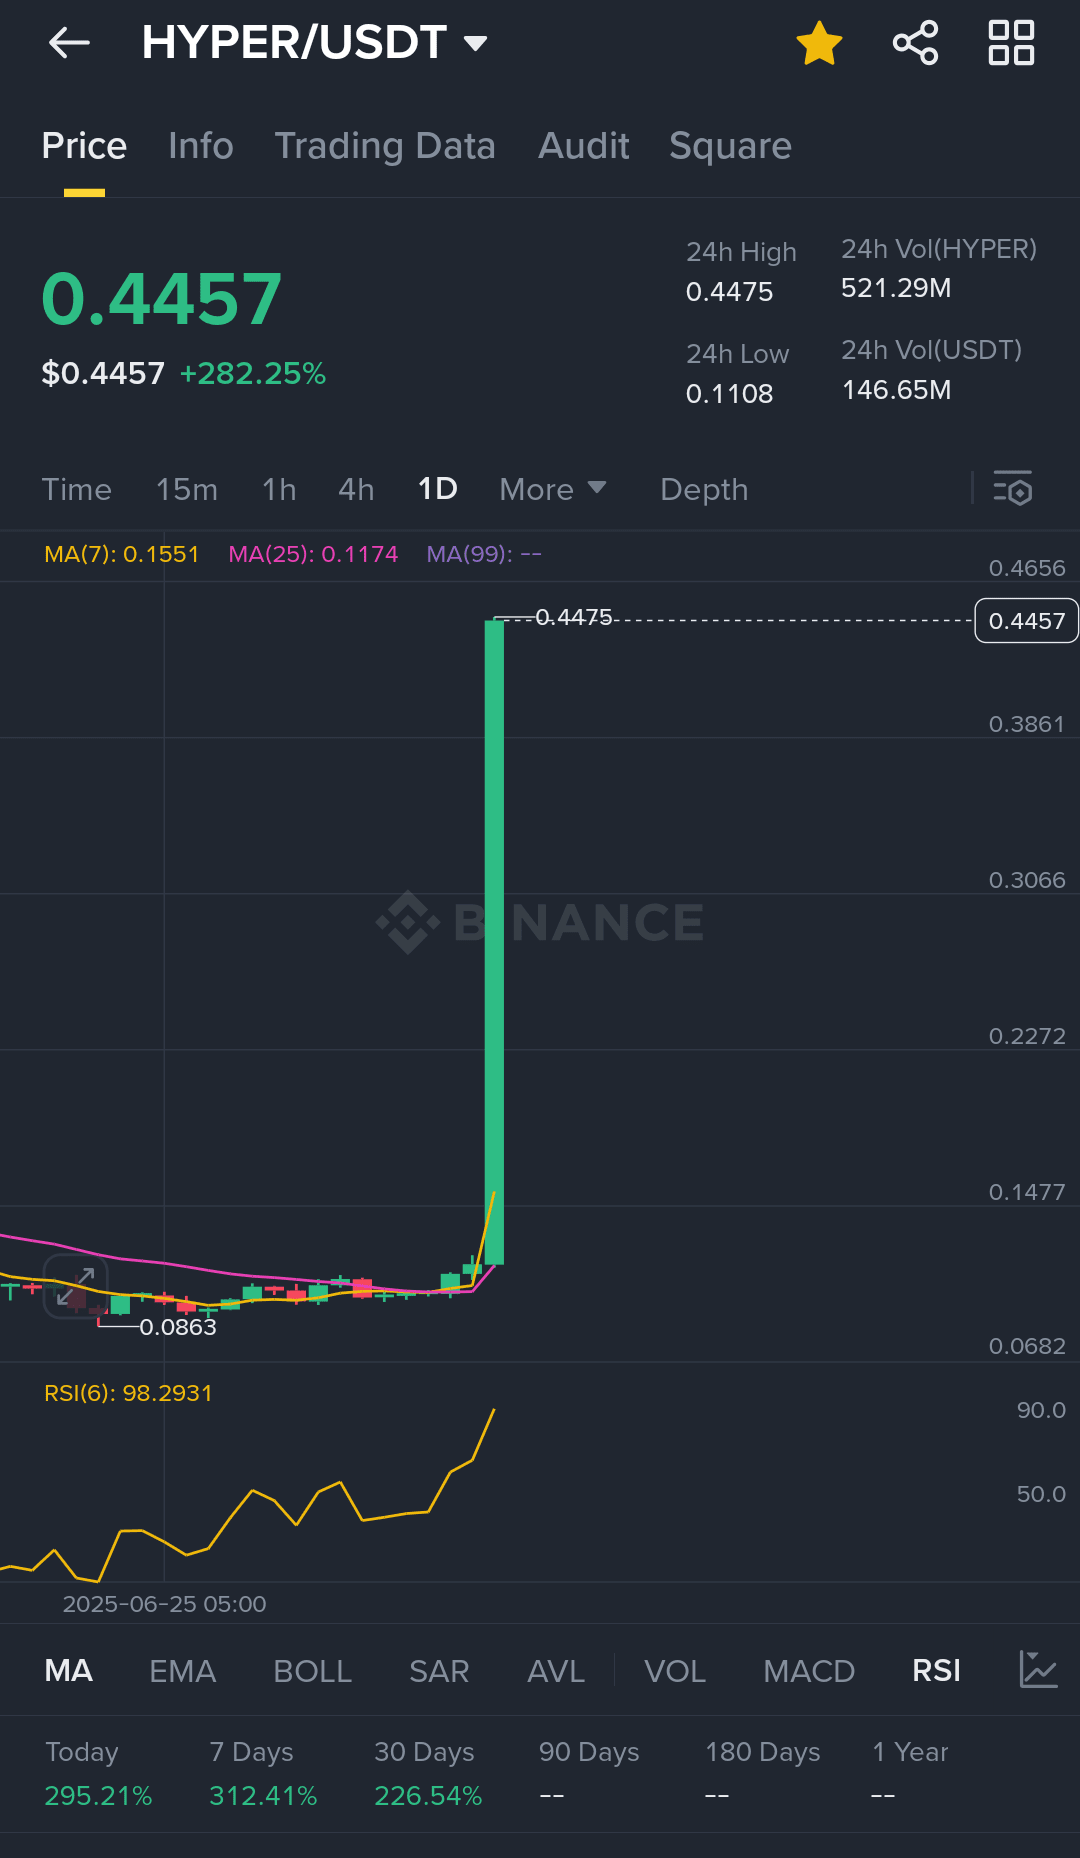Click the 24h Low value 0.1108
Image resolution: width=1080 pixels, height=1858 pixels.
729,394
